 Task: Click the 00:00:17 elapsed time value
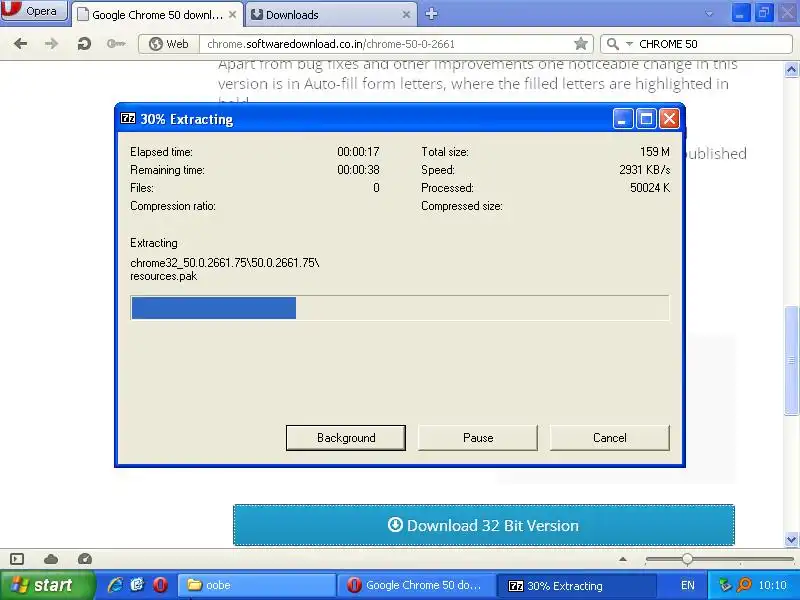(358, 152)
